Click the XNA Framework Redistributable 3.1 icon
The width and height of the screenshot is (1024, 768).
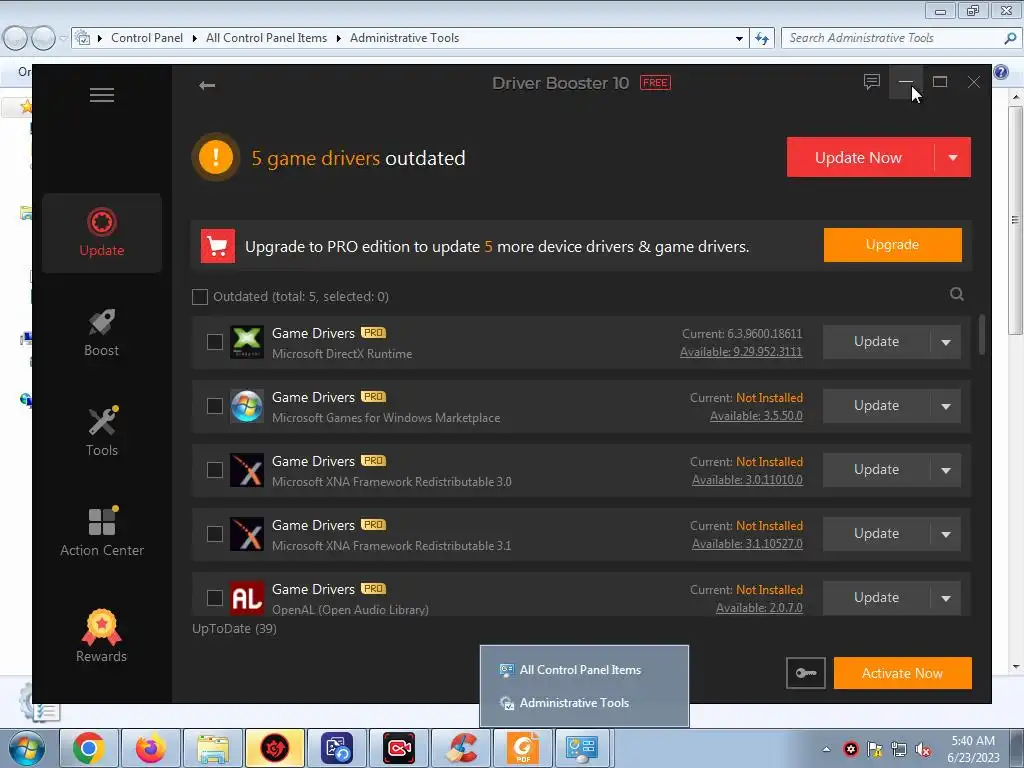click(247, 534)
